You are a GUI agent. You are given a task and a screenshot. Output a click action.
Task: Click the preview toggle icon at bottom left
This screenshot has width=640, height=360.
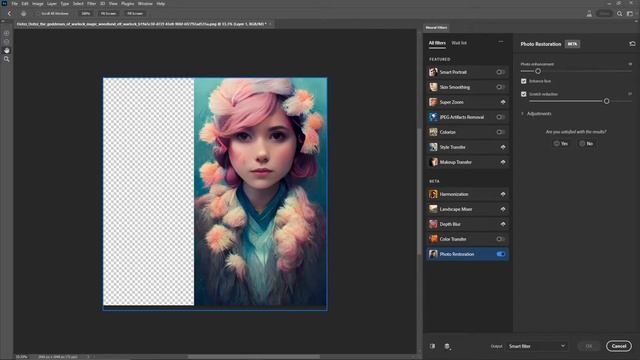click(x=432, y=346)
